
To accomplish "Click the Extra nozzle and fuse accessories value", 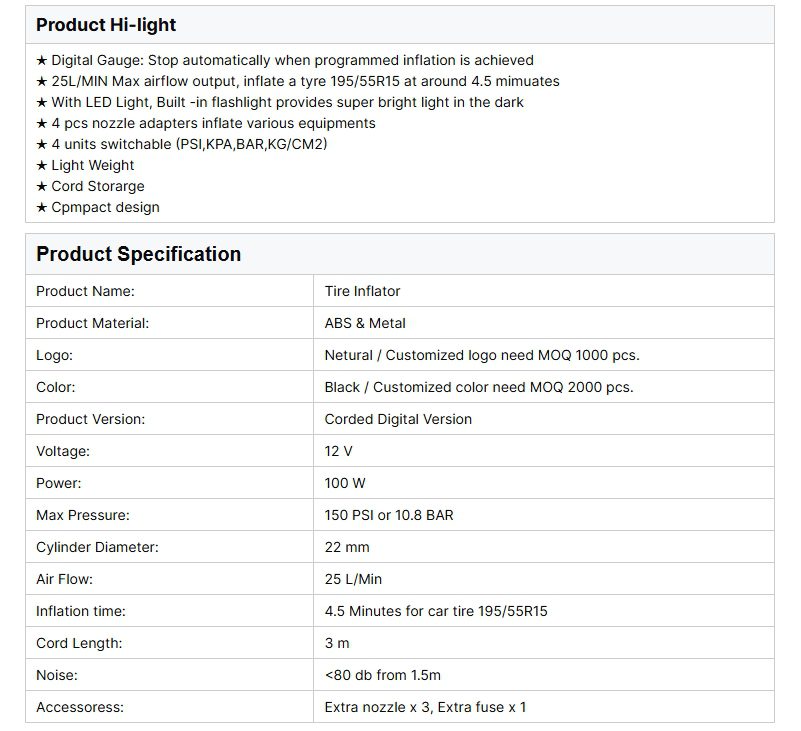I will click(x=425, y=707).
